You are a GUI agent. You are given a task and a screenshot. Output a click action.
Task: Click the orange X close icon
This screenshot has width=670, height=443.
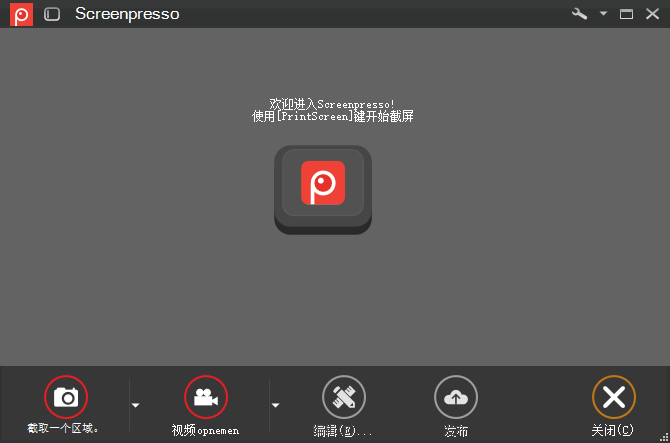pyautogui.click(x=614, y=397)
